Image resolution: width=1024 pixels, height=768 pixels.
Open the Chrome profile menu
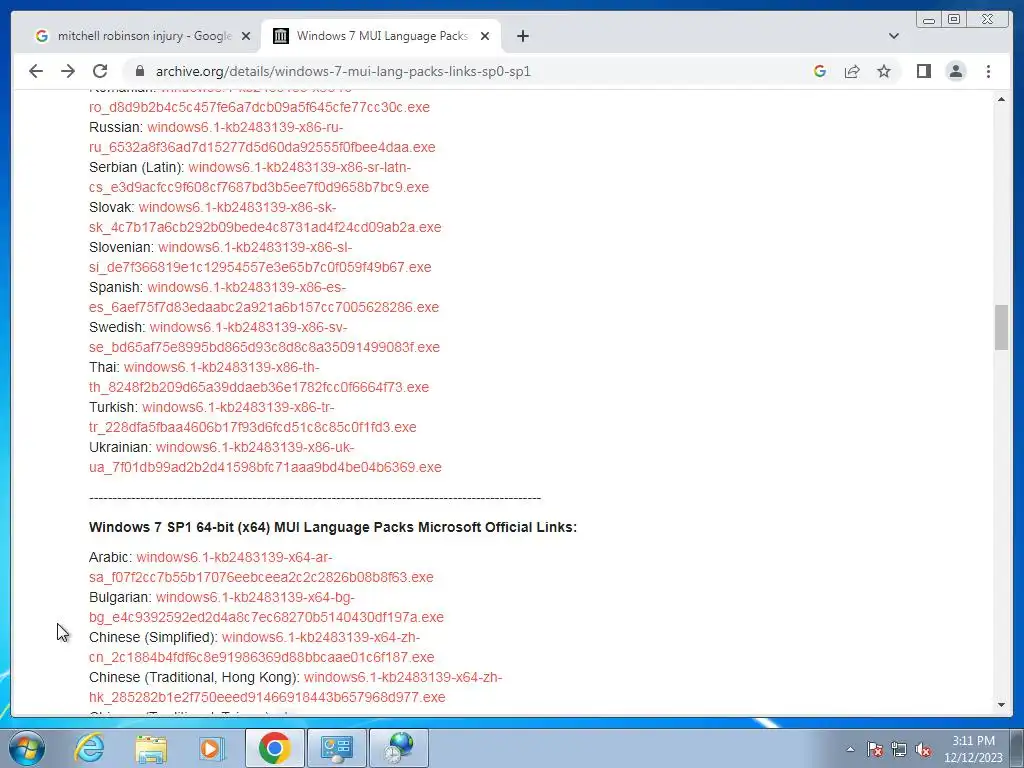955,71
